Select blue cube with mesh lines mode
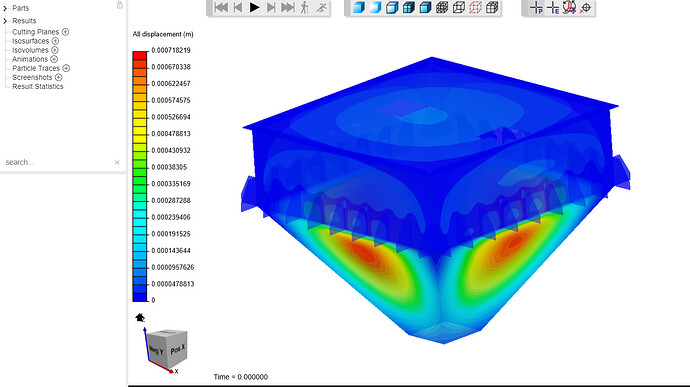Viewport: 690px width, 387px height. (x=409, y=7)
